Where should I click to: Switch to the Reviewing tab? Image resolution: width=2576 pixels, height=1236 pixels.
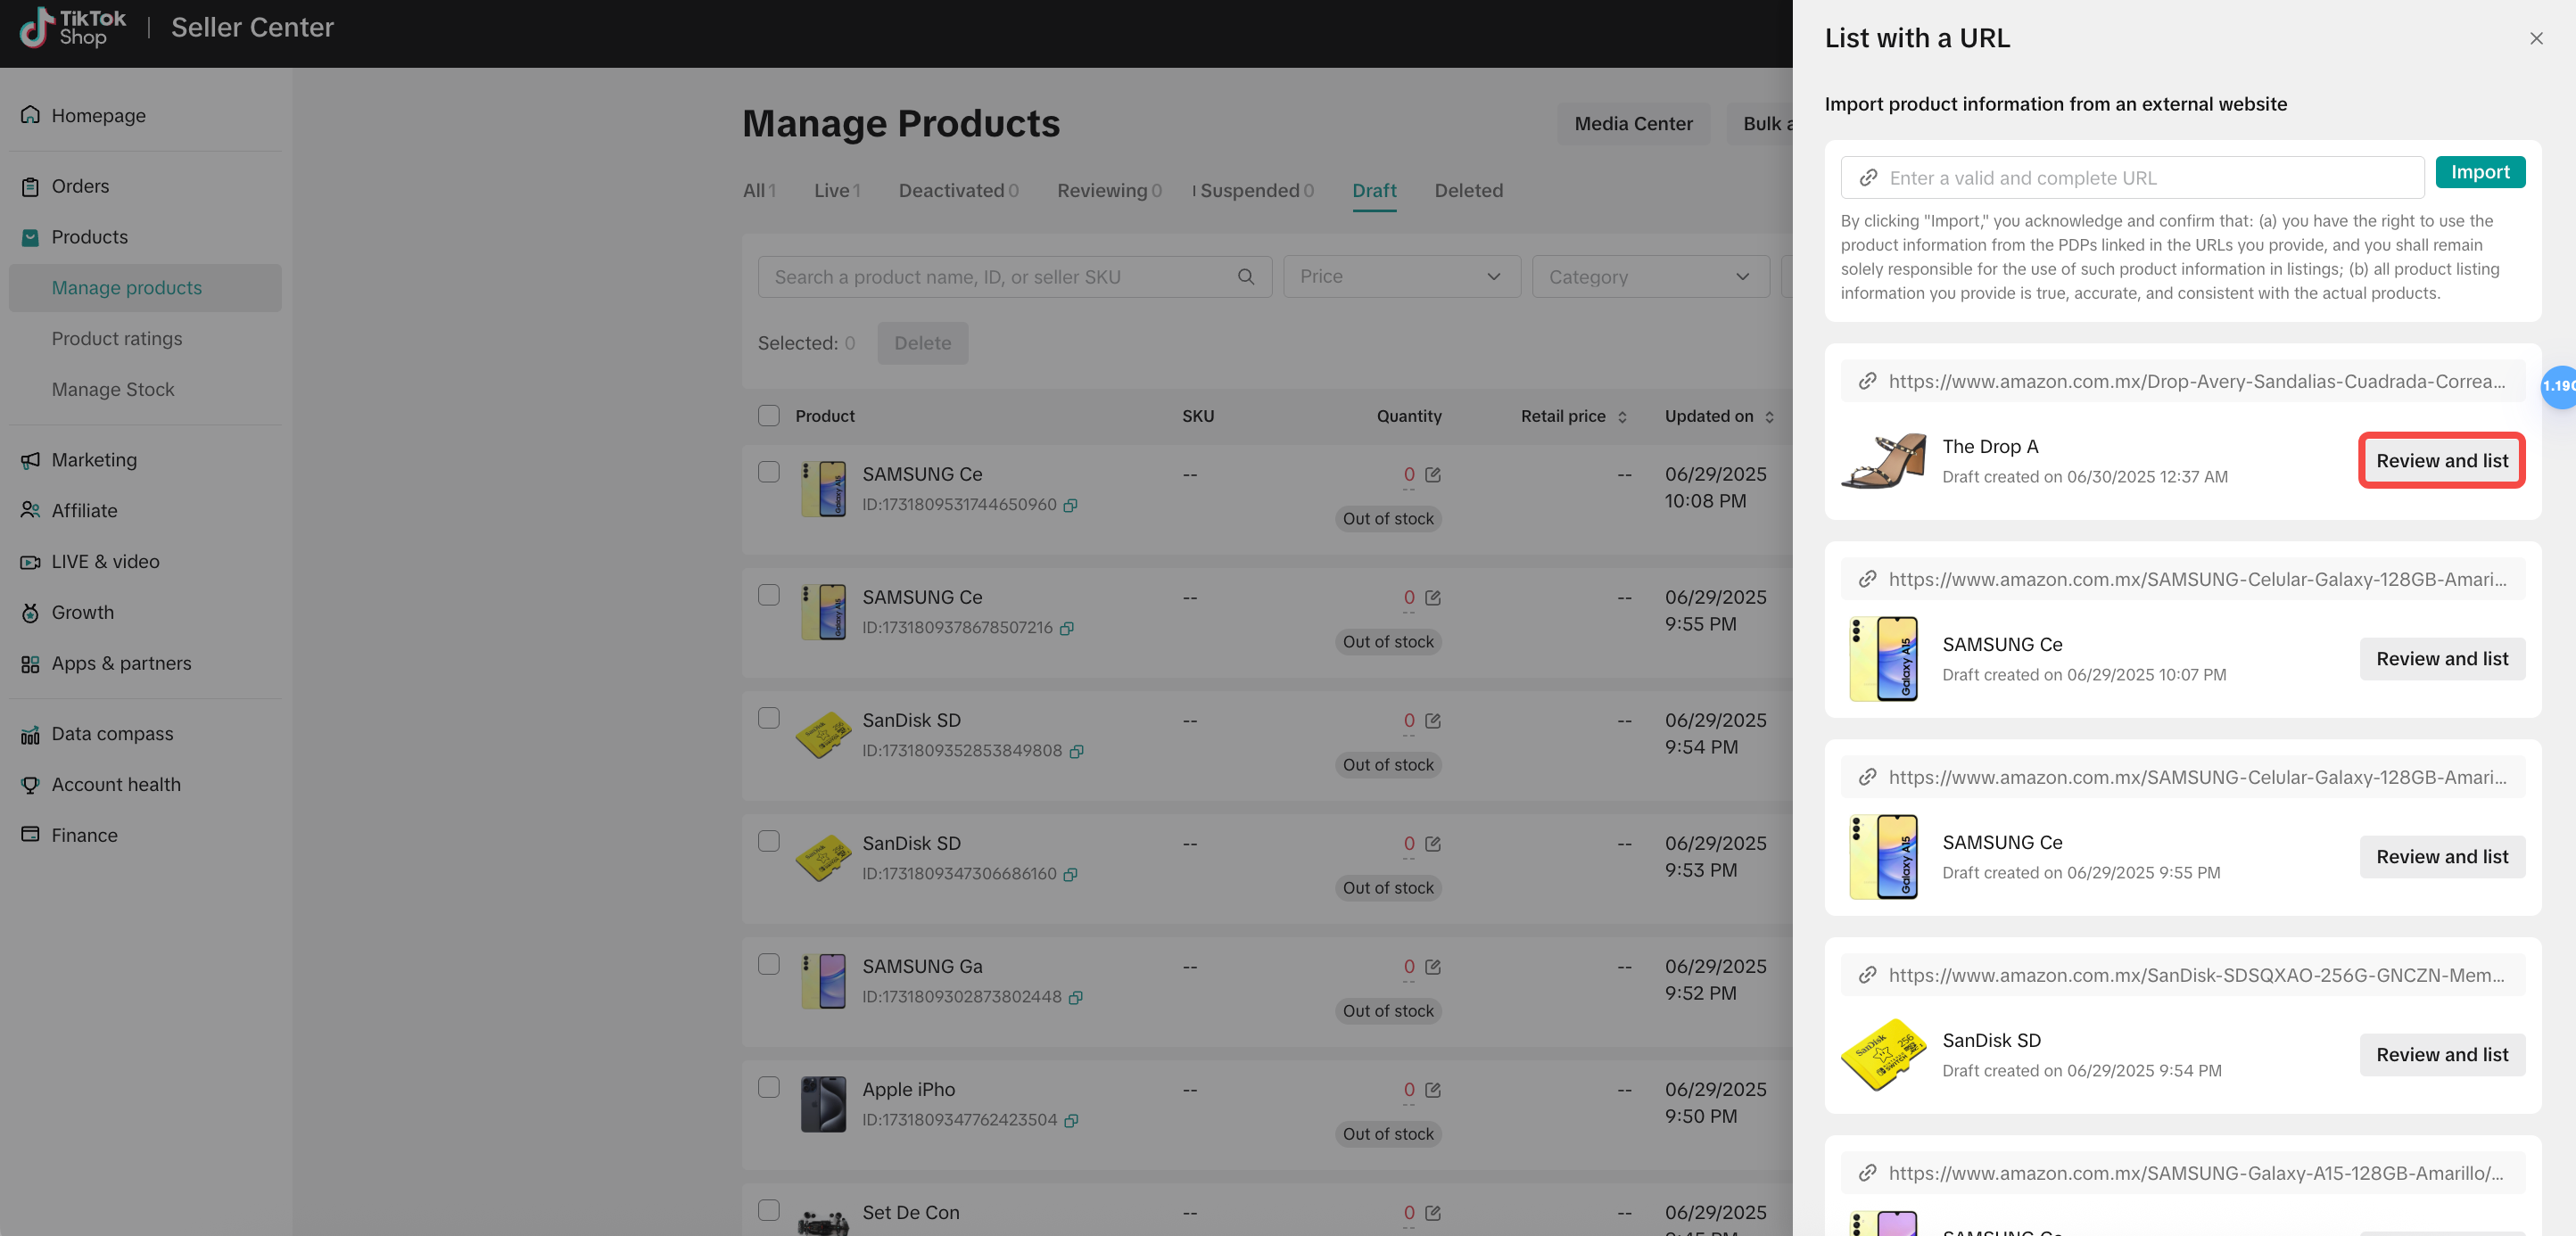click(x=1109, y=190)
